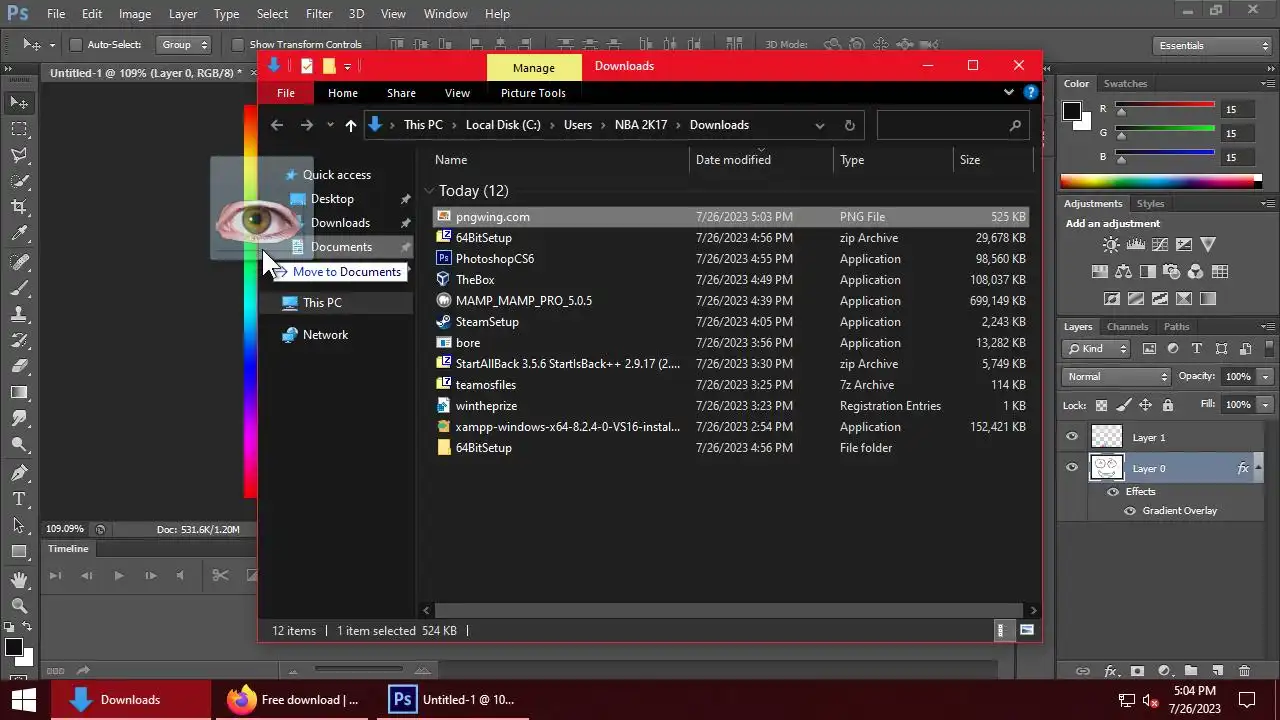Open the Auto-Select Group dropdown

[x=184, y=45]
